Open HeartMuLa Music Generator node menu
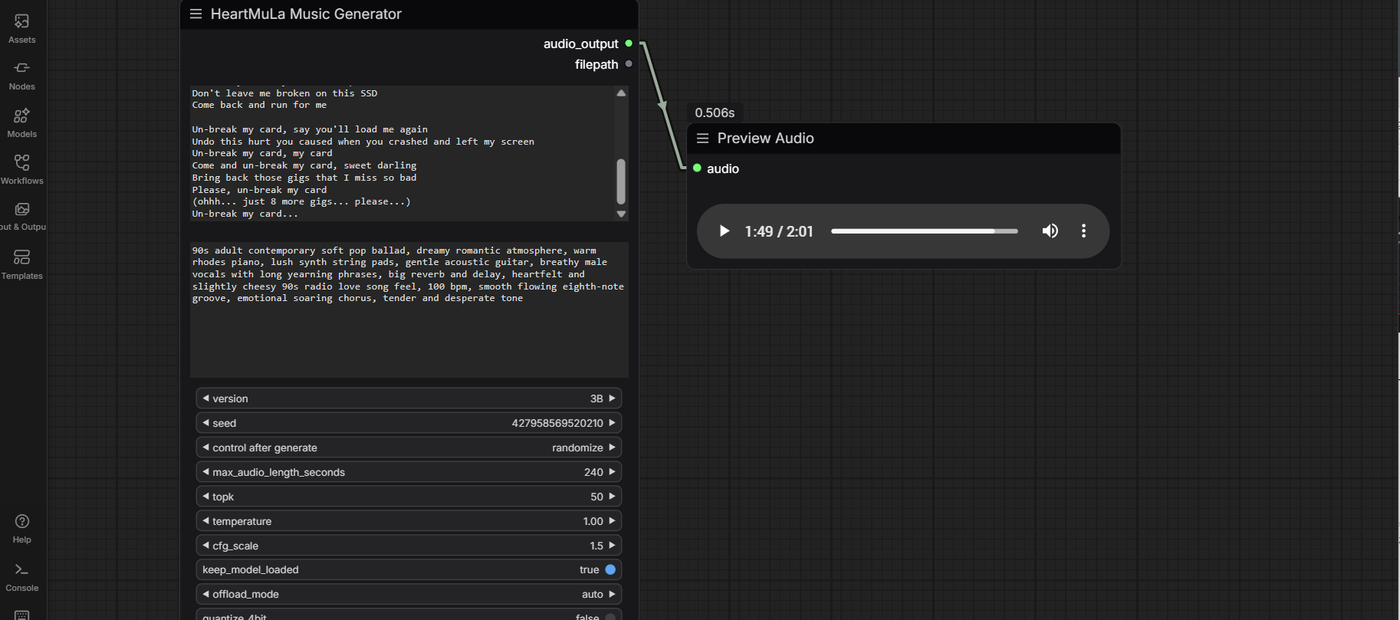 click(x=196, y=14)
